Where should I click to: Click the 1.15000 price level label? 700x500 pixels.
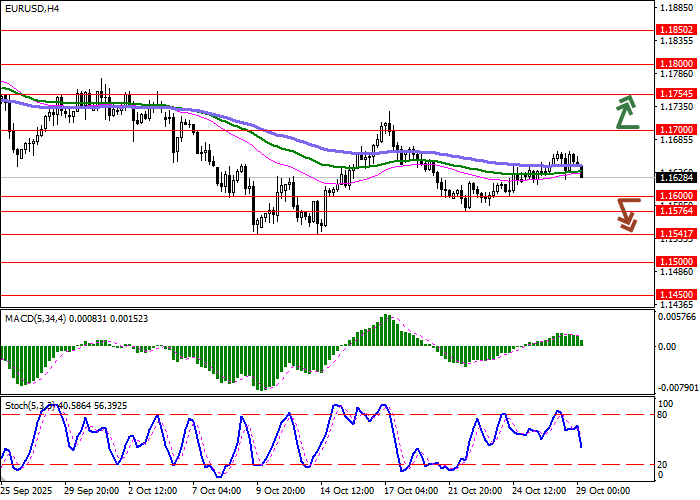click(677, 261)
